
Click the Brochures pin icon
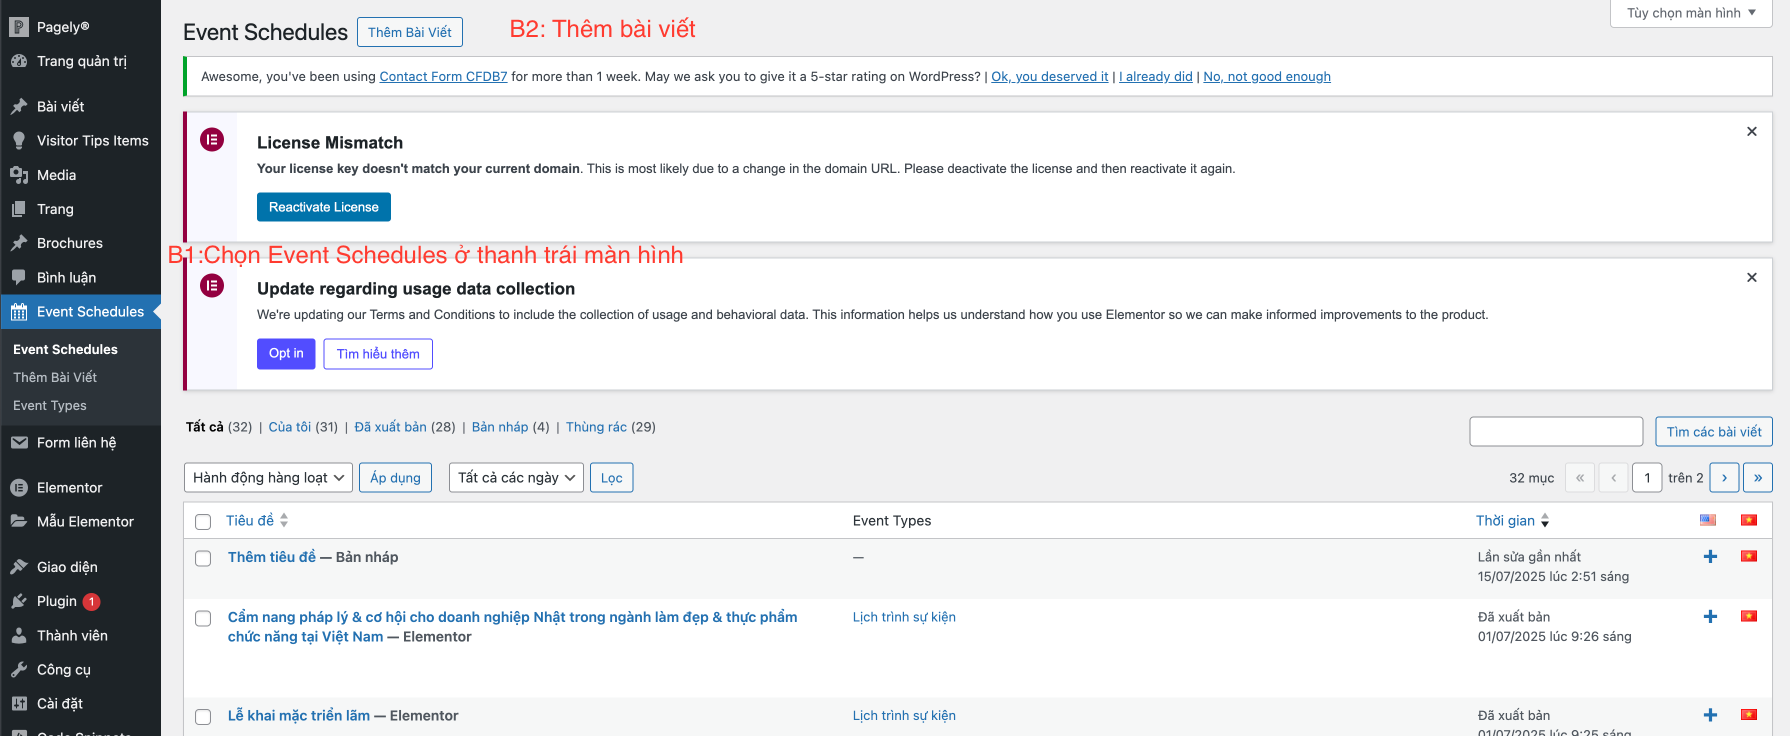(19, 243)
